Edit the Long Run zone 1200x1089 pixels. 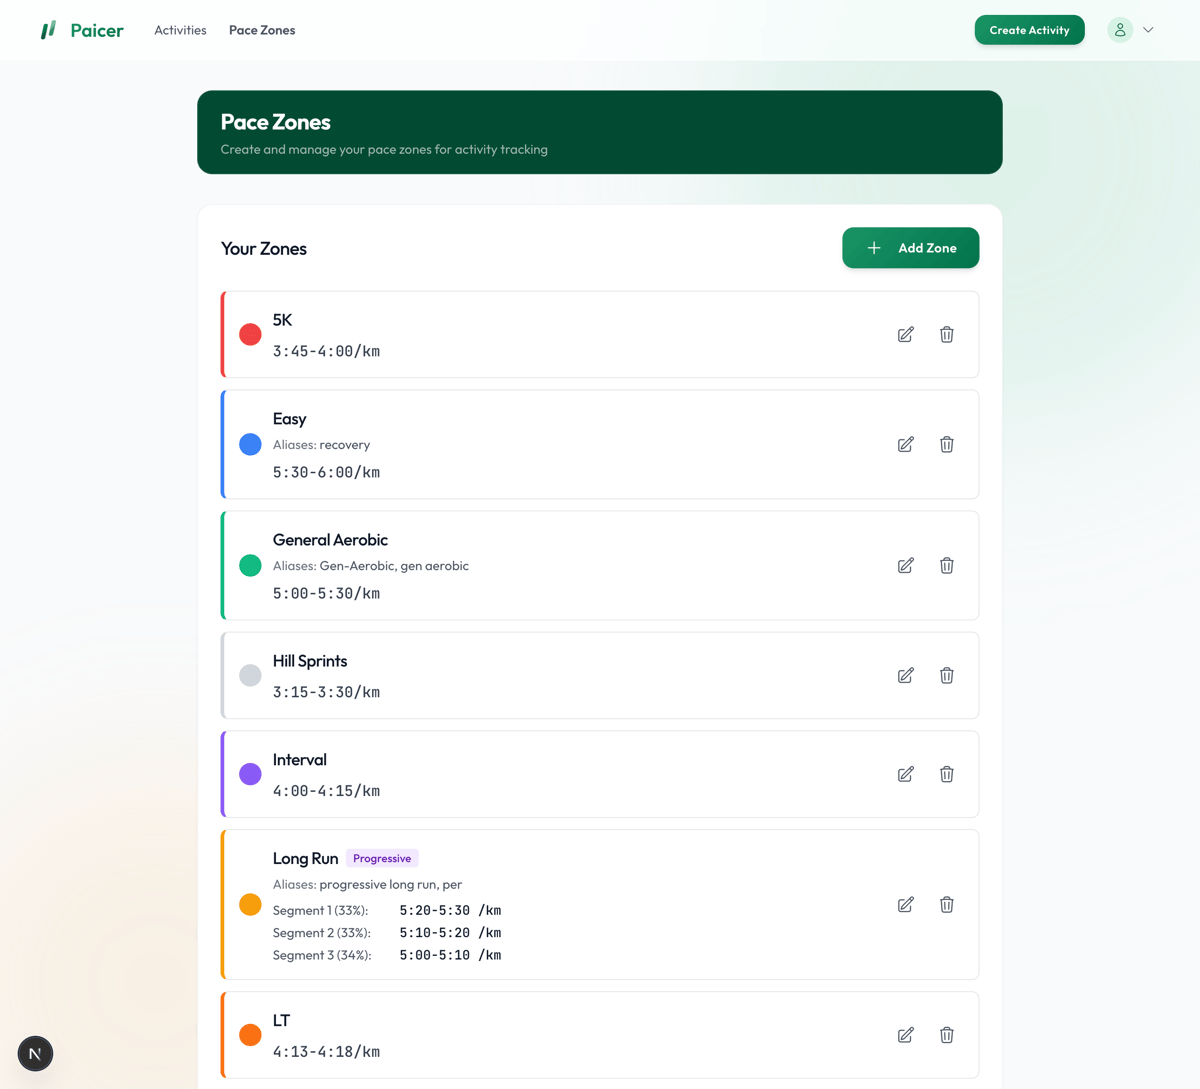(x=905, y=905)
